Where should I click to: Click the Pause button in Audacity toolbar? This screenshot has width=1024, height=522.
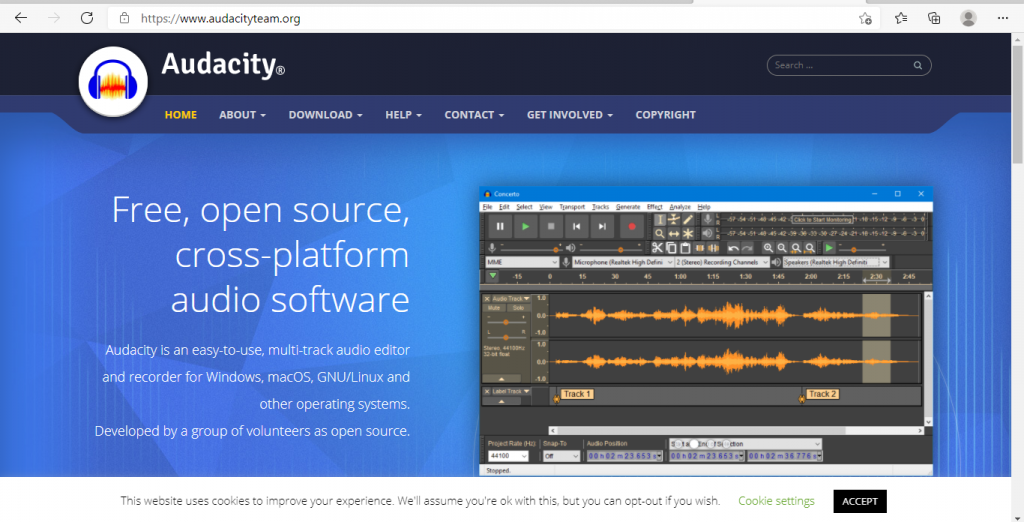(x=500, y=227)
